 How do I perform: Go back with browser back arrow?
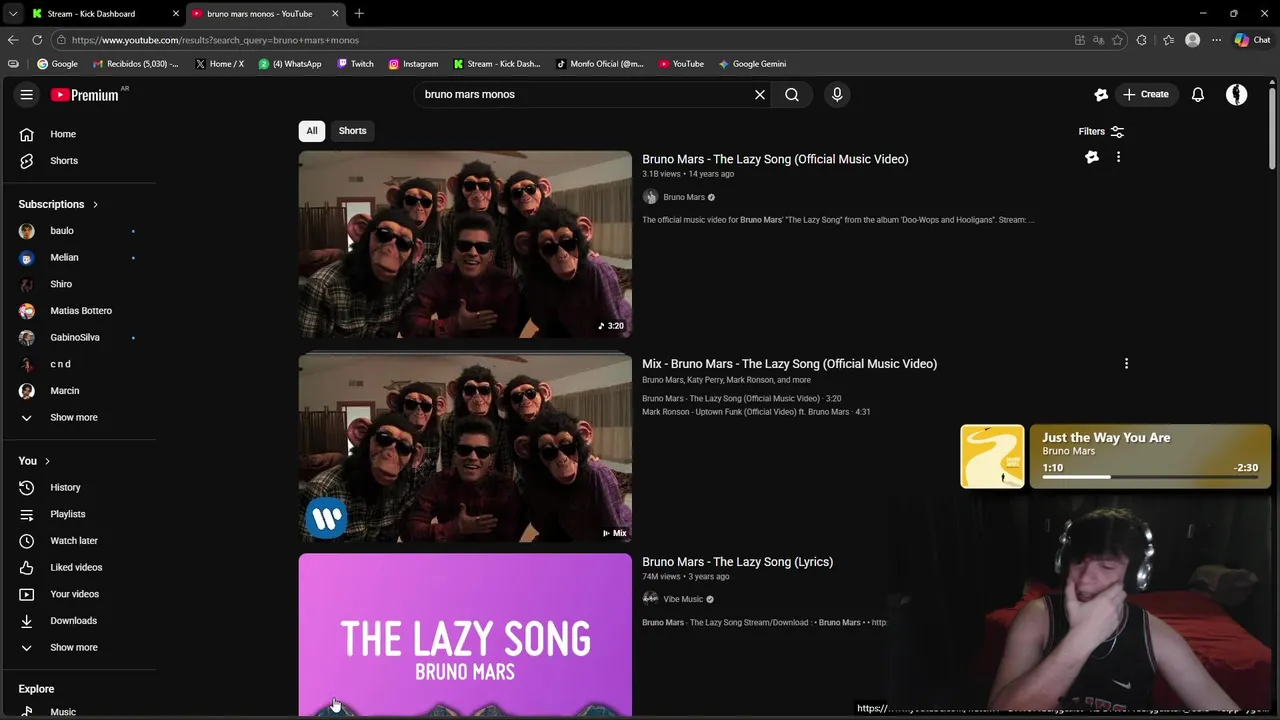tap(13, 40)
